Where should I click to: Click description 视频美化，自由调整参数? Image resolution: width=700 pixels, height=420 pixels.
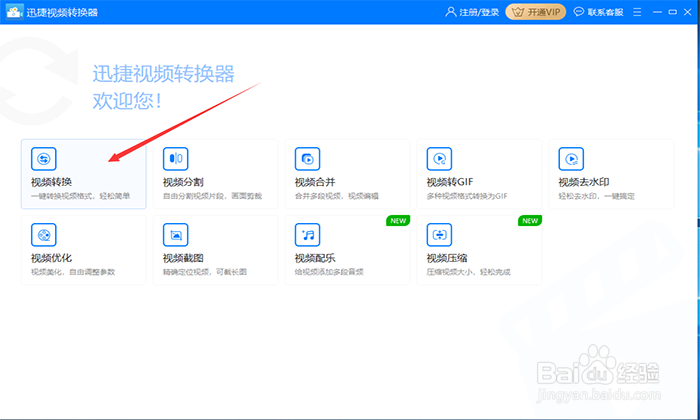(x=73, y=272)
